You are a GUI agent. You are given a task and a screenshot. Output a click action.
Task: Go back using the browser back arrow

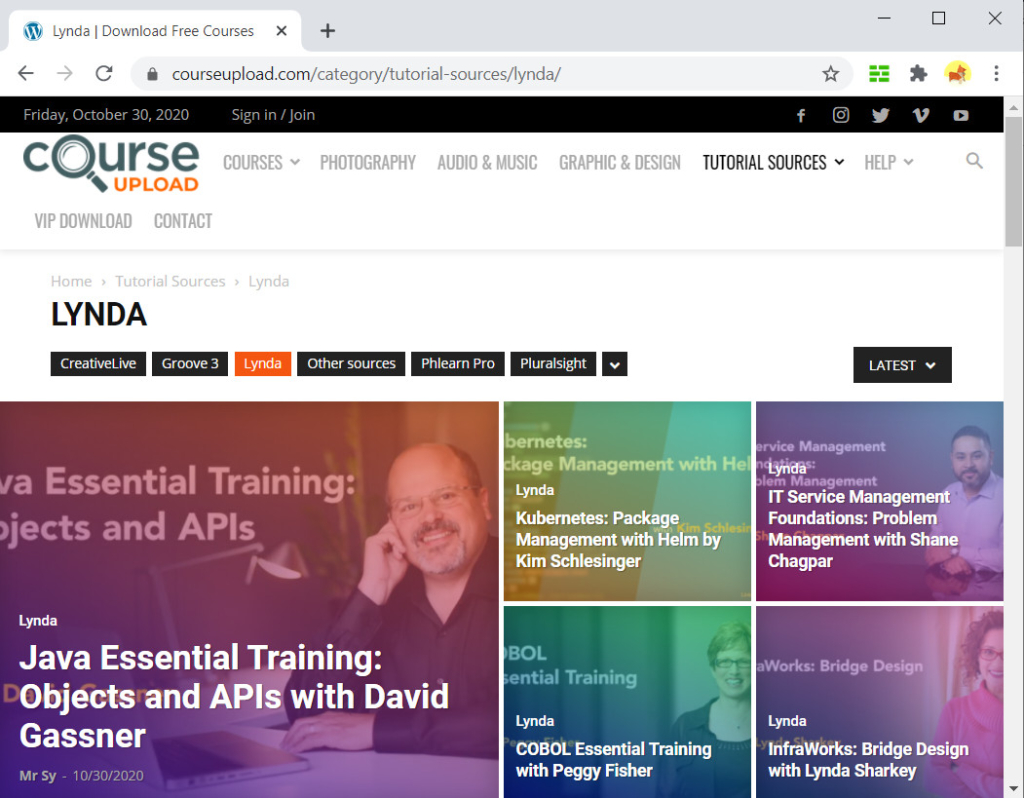[x=25, y=73]
